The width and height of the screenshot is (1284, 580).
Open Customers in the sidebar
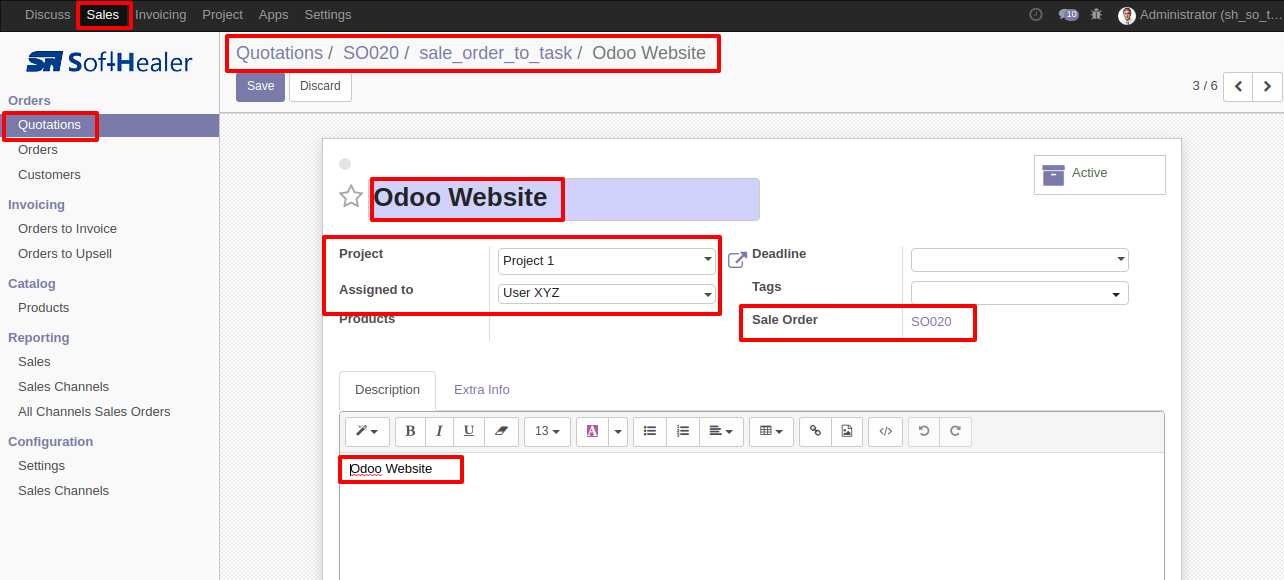tap(49, 175)
